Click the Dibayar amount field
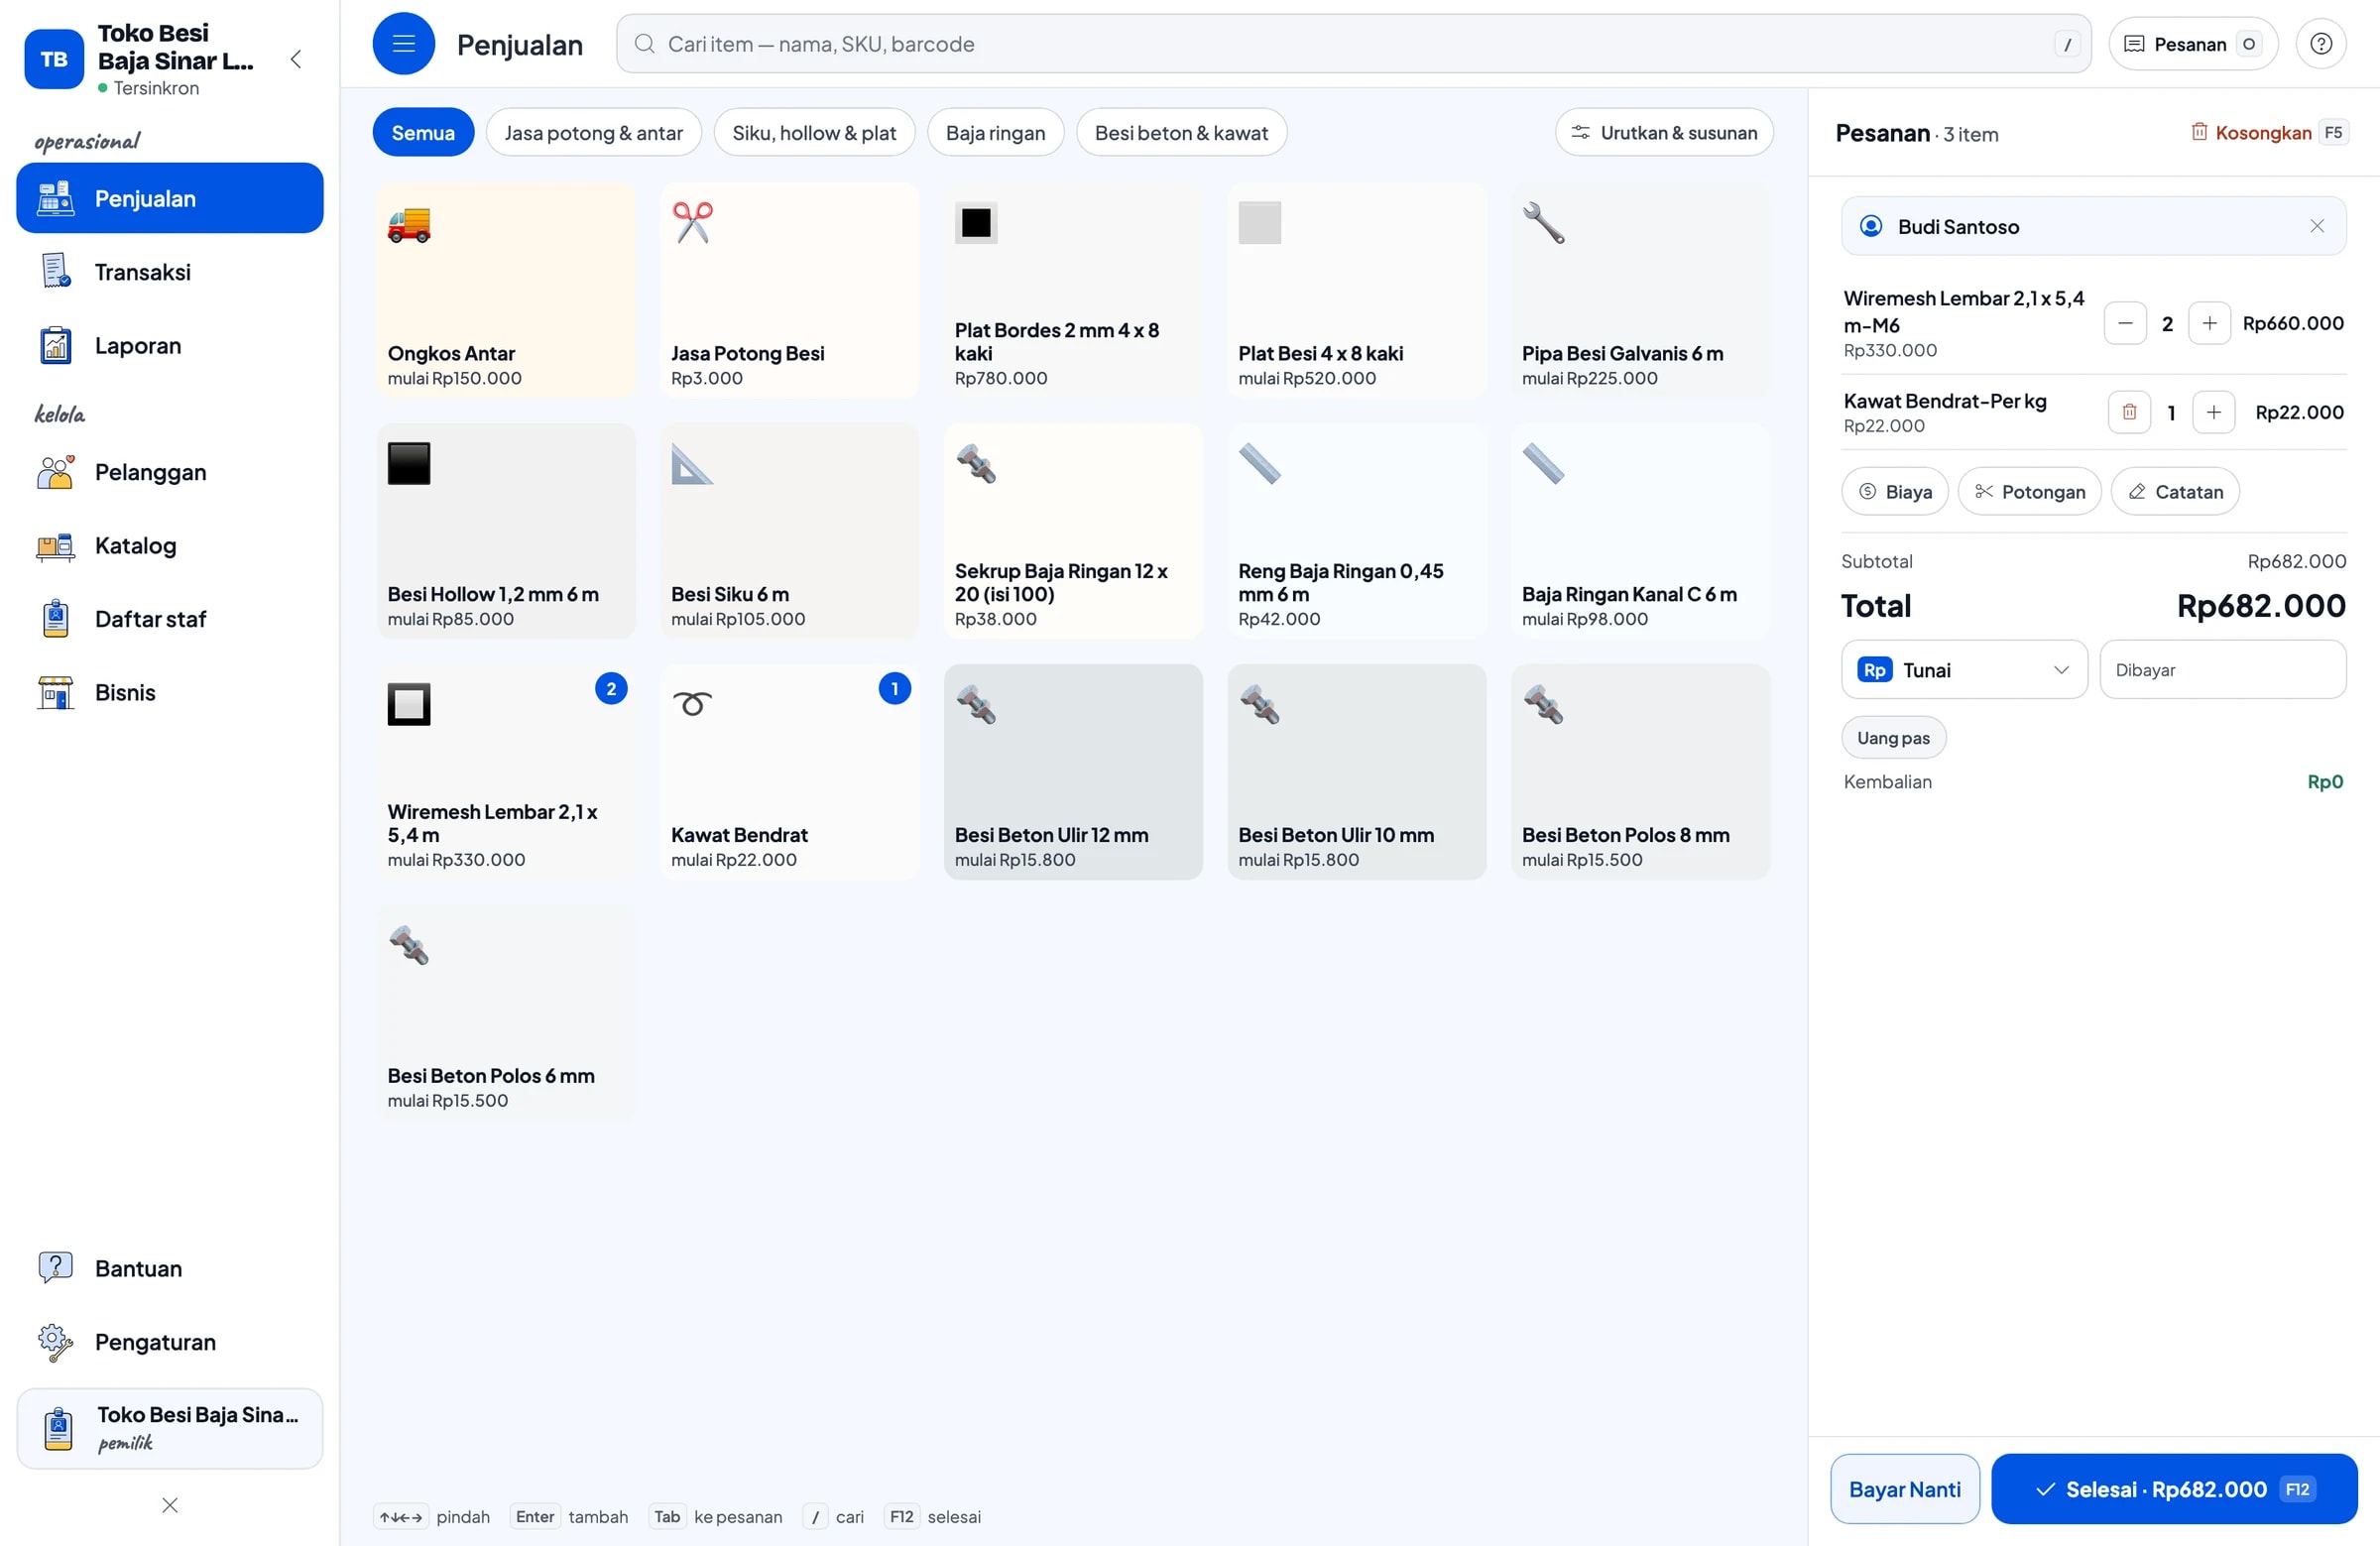Screen dimensions: 2380x1546 pos(2222,669)
